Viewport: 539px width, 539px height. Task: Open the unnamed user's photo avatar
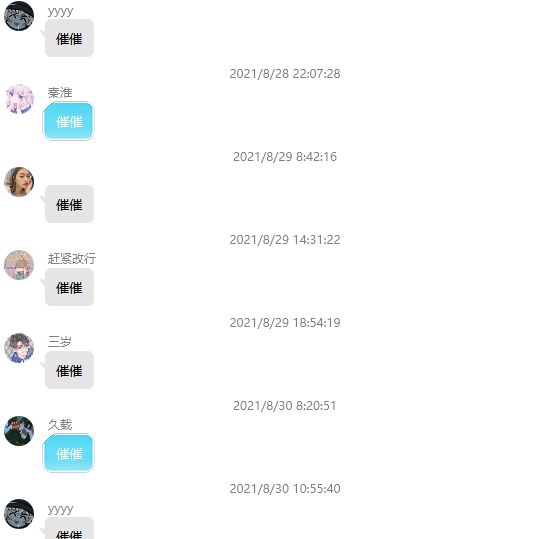(x=19, y=182)
